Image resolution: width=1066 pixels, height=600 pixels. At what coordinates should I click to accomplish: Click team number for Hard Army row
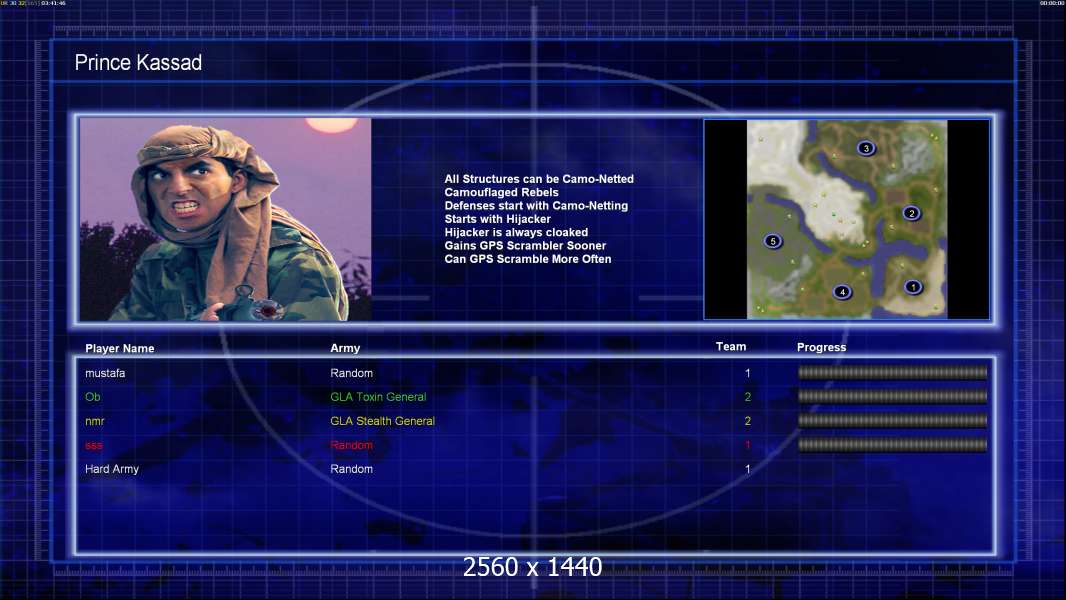(x=748, y=469)
